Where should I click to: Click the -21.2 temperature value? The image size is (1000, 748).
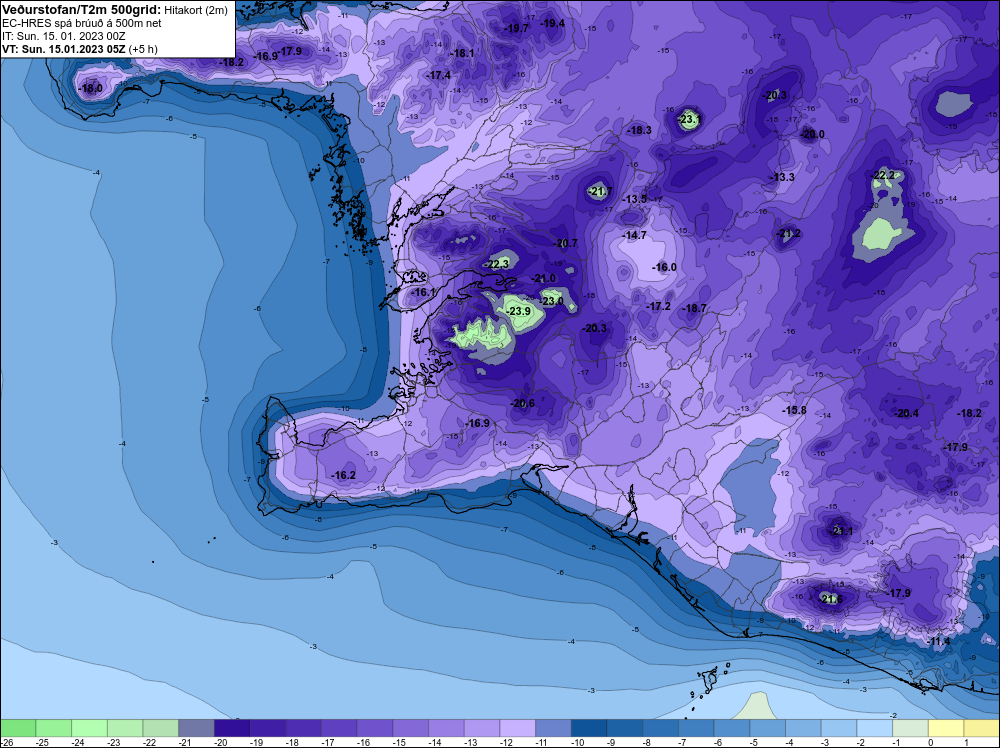coord(788,233)
